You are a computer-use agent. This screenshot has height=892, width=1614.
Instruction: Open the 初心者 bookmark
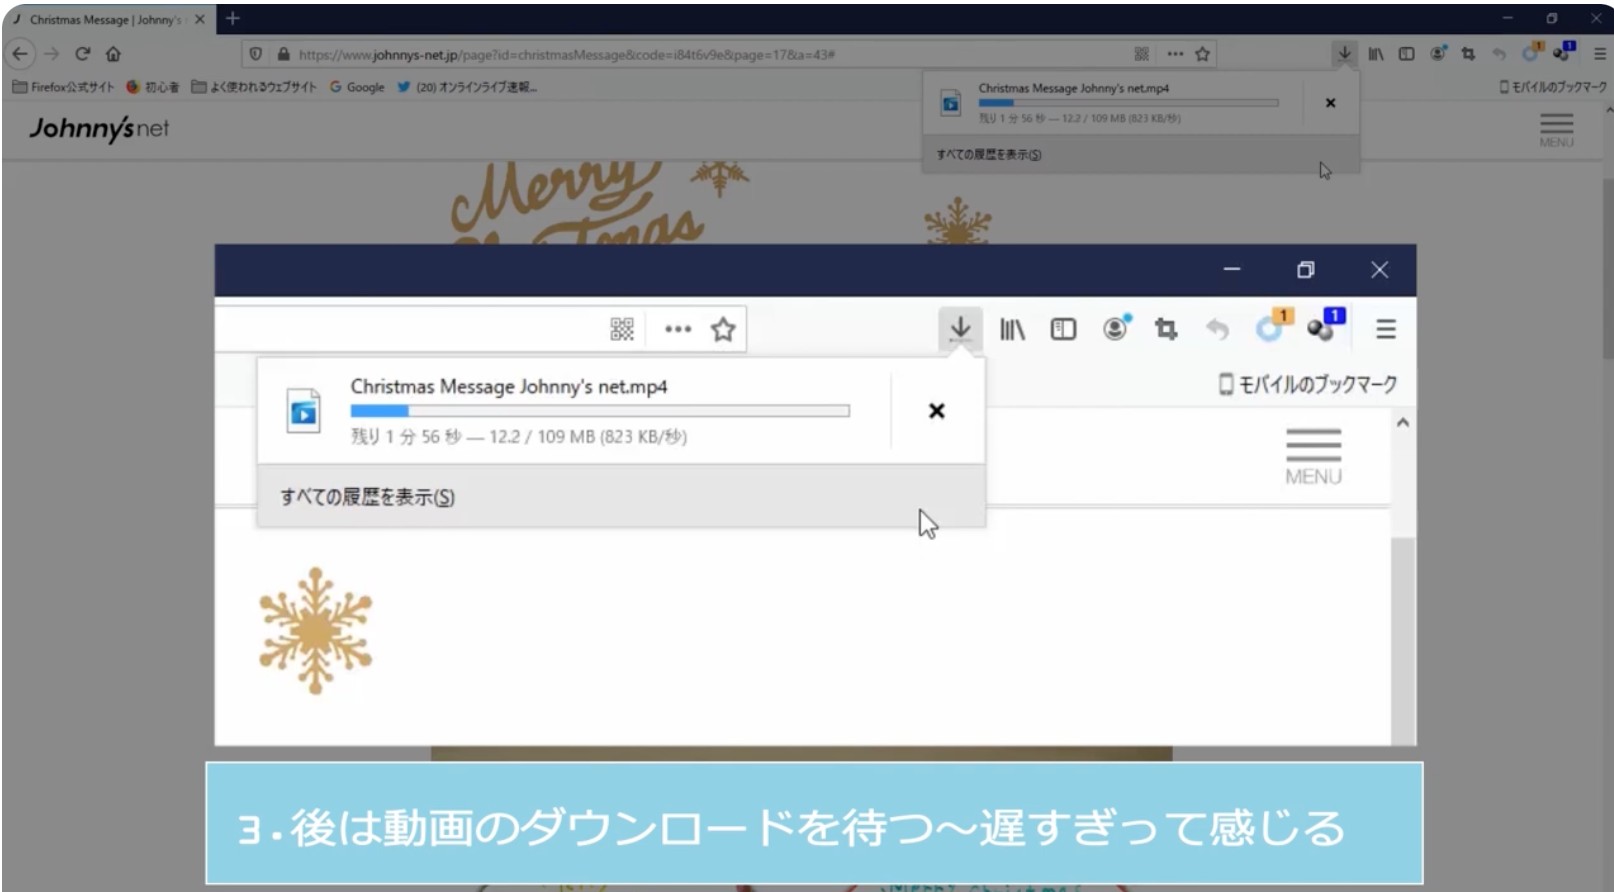pos(152,87)
